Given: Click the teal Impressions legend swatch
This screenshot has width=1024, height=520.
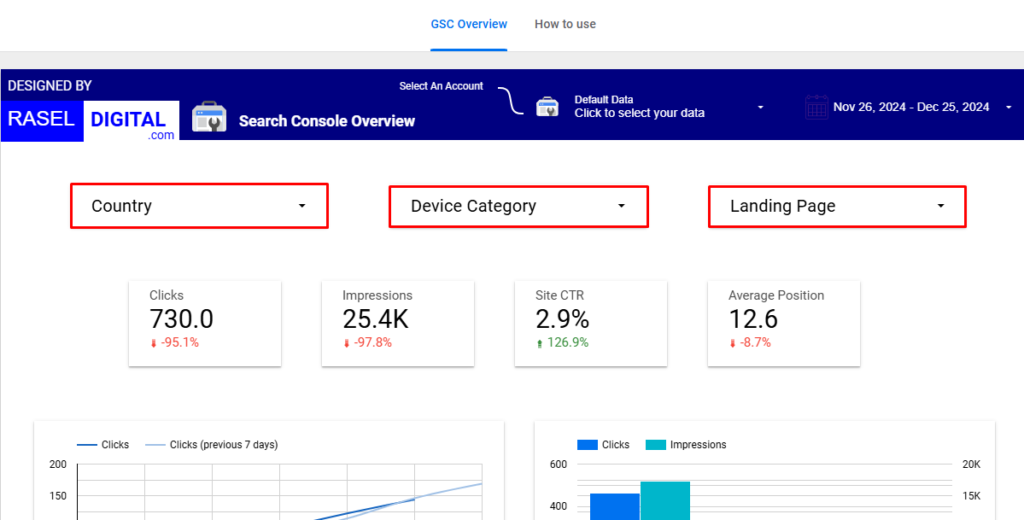Looking at the screenshot, I should click(x=655, y=445).
